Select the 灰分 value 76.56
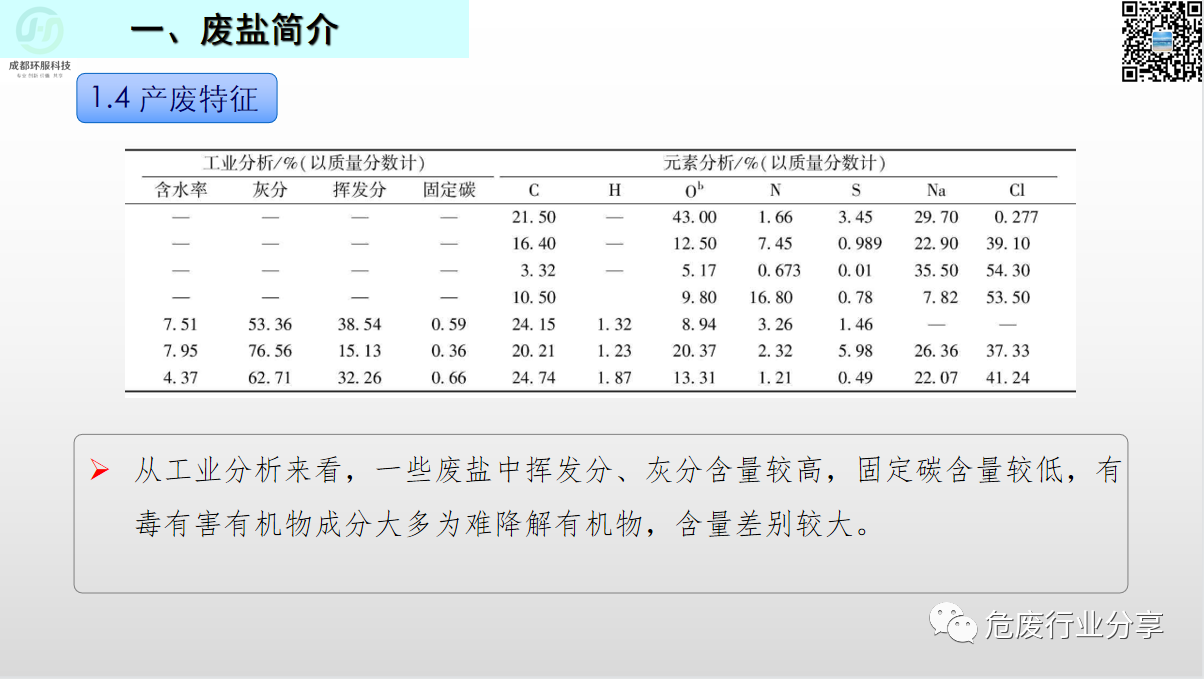The height and width of the screenshot is (679, 1204). [x=270, y=352]
